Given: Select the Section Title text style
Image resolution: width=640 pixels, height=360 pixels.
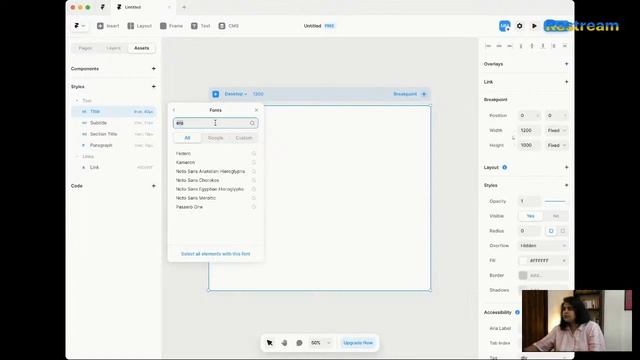Looking at the screenshot, I should click(x=113, y=134).
